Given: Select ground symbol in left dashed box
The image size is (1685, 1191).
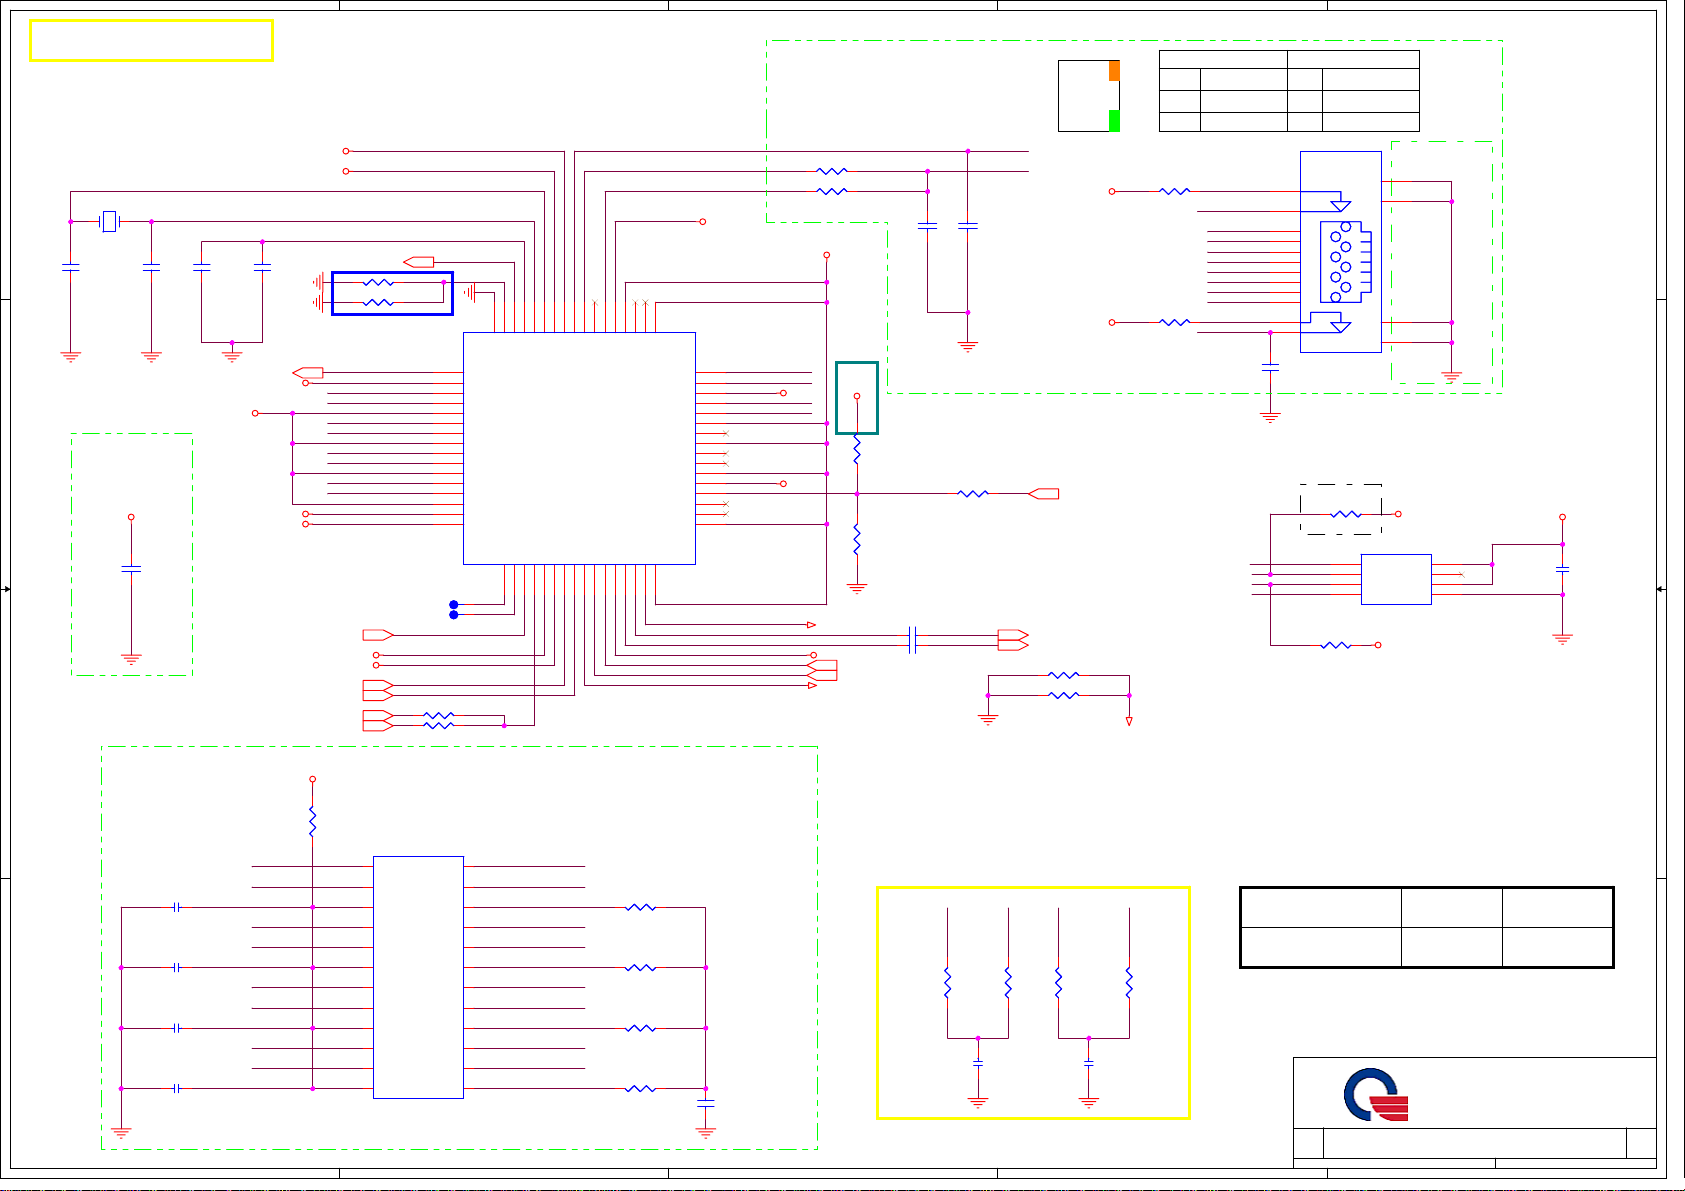Looking at the screenshot, I should [x=131, y=659].
